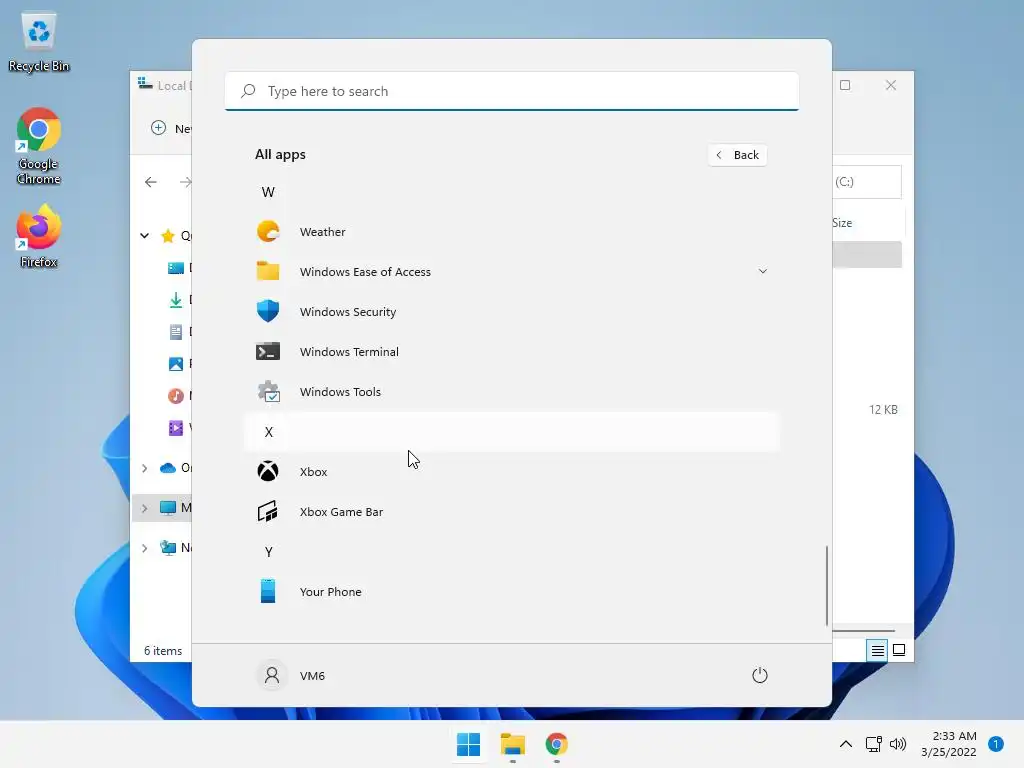Collapse Quick access in File Explorer
This screenshot has width=1024, height=768.
144,235
